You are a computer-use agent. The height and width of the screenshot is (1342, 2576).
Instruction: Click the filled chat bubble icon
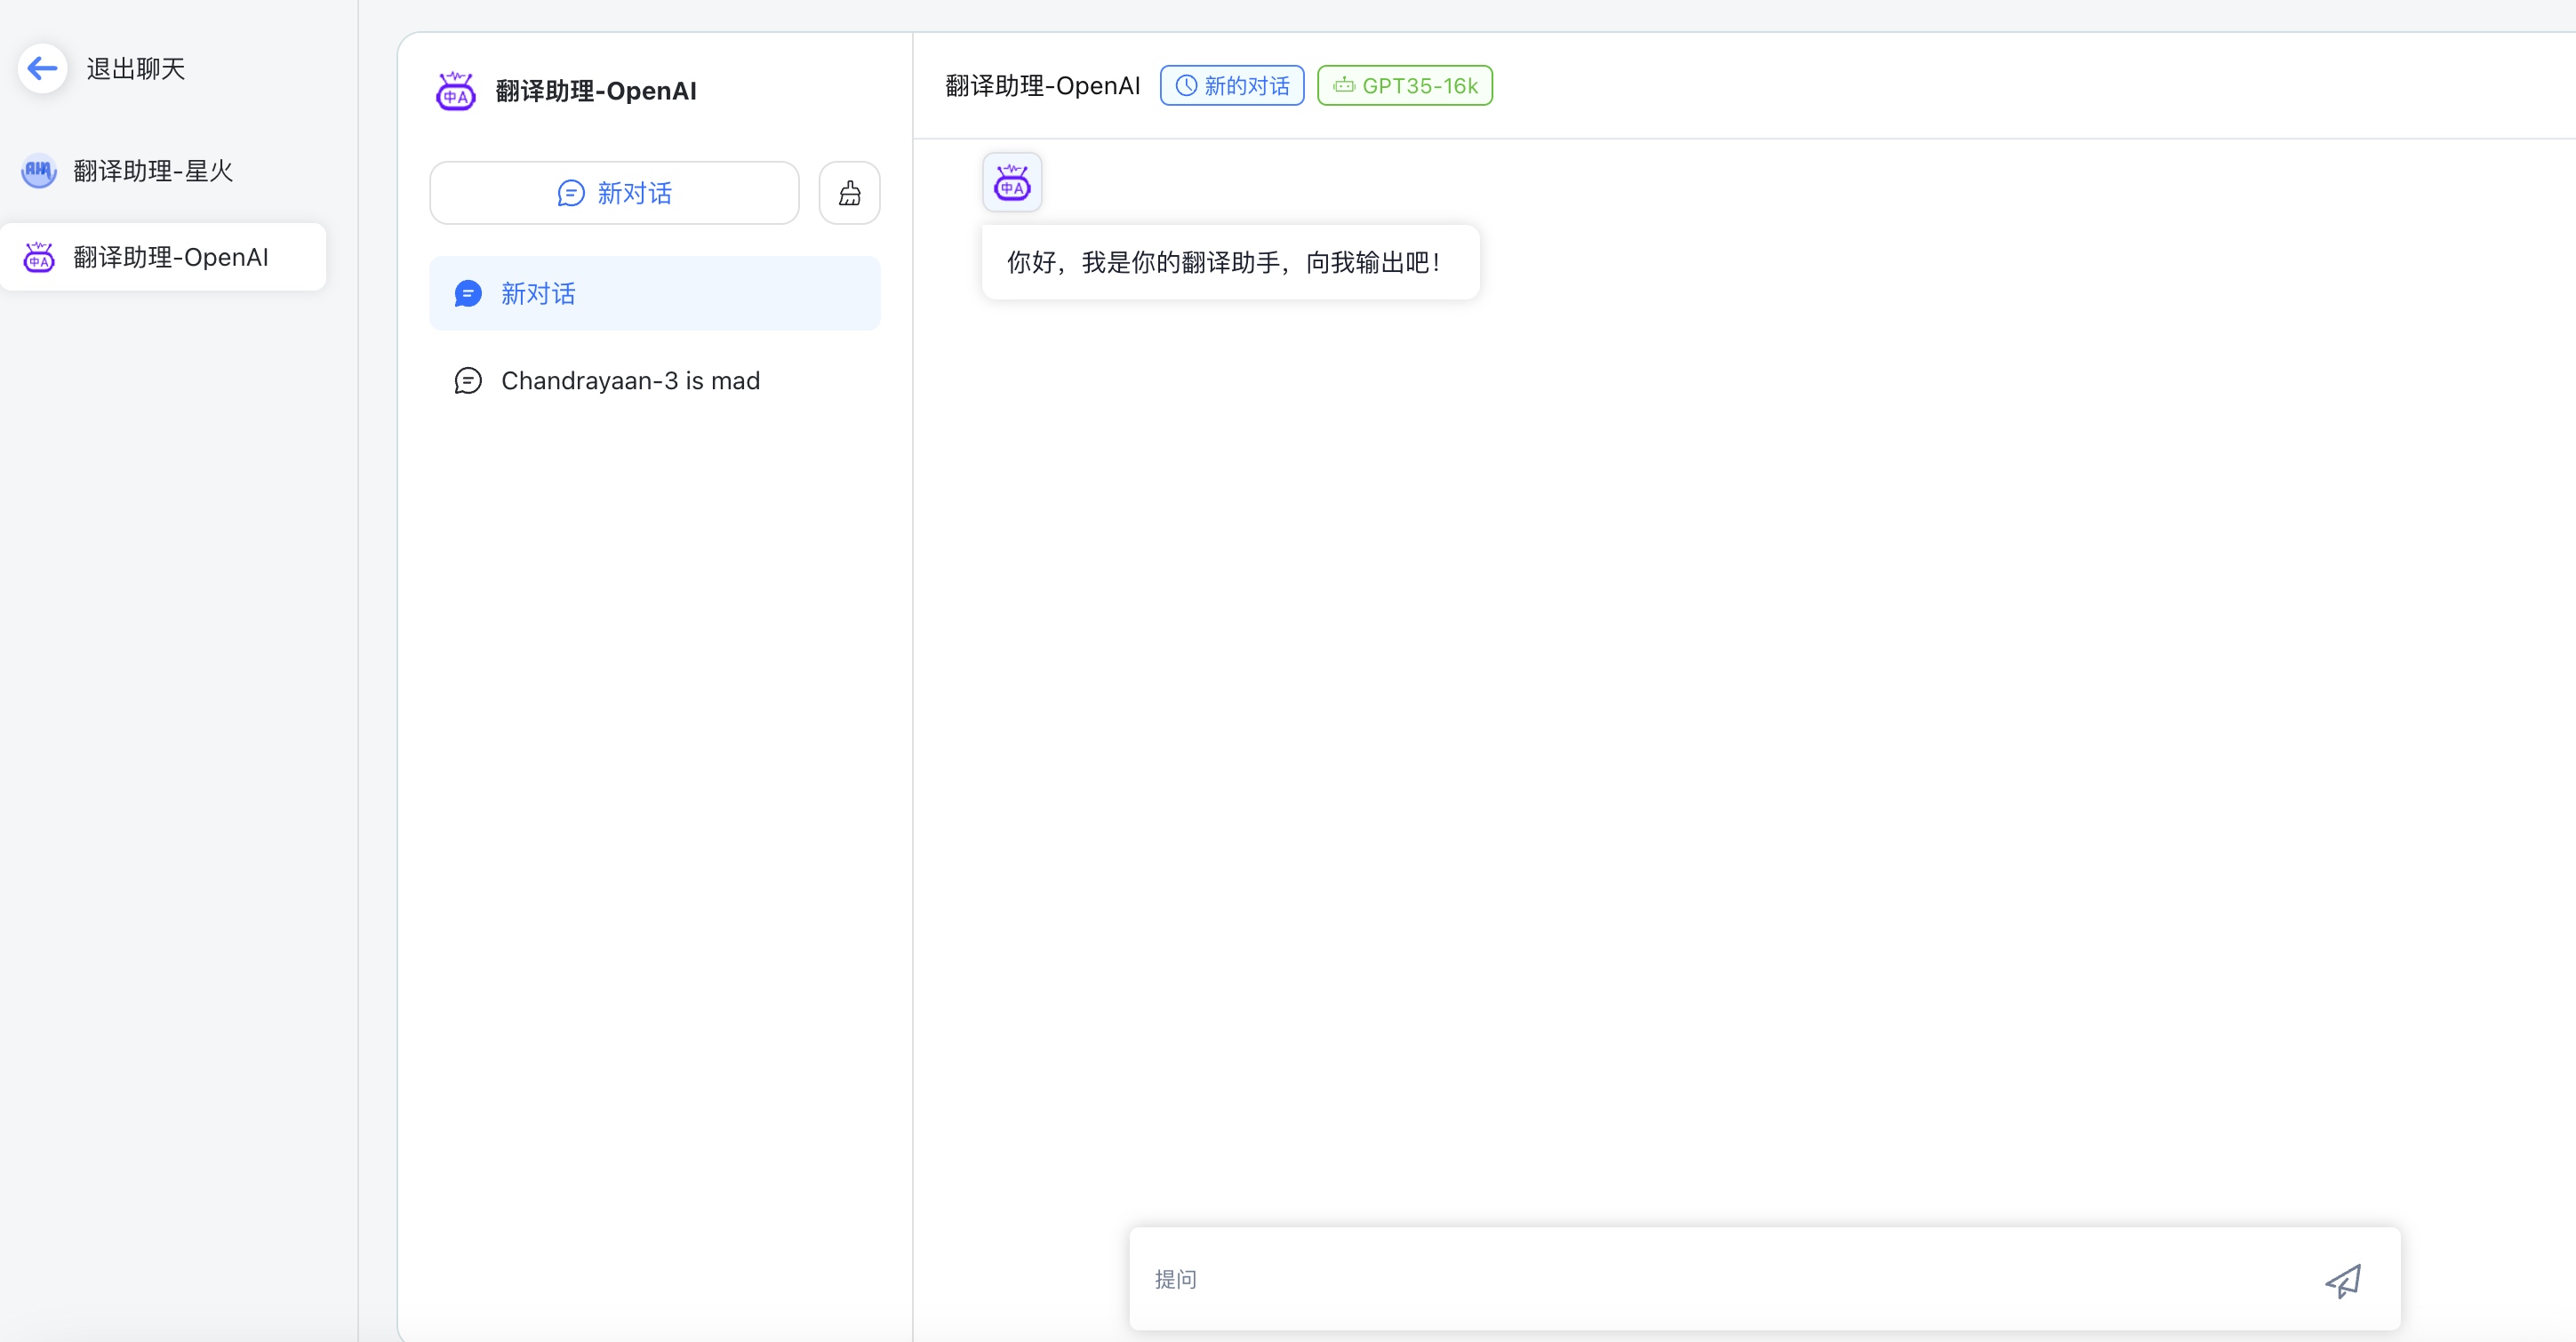(x=468, y=293)
